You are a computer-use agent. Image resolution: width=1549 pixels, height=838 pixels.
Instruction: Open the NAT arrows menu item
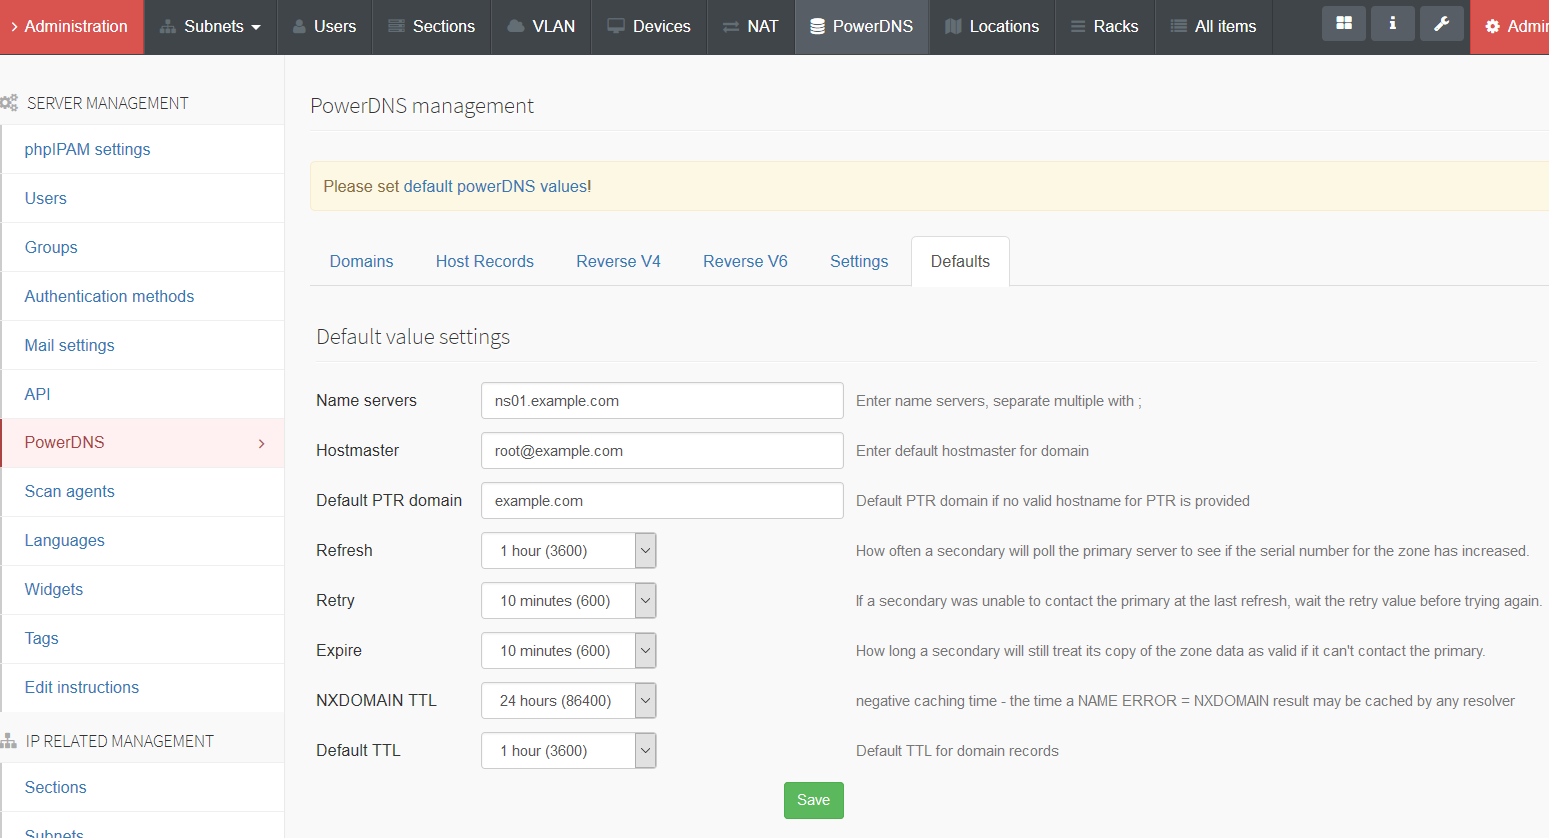coord(750,27)
